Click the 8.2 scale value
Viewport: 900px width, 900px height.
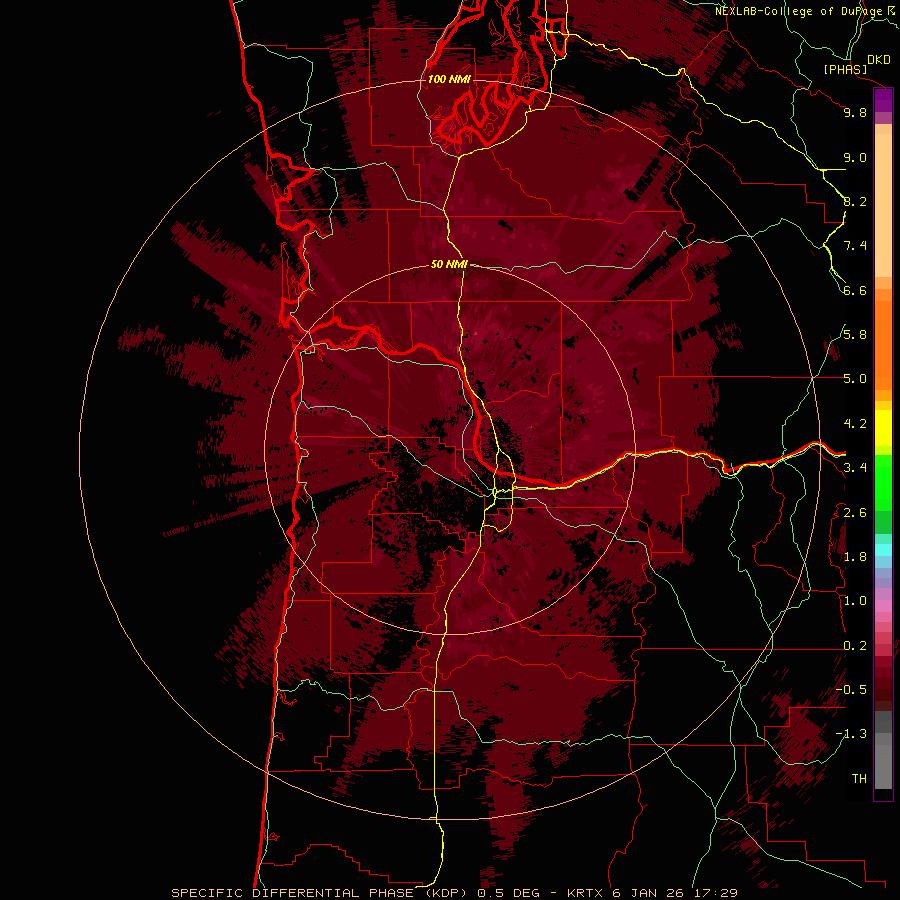[x=855, y=201]
